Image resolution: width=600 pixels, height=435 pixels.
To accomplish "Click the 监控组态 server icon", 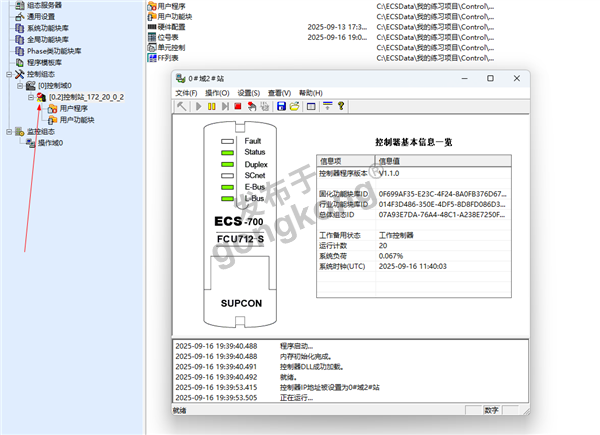I will (x=20, y=132).
